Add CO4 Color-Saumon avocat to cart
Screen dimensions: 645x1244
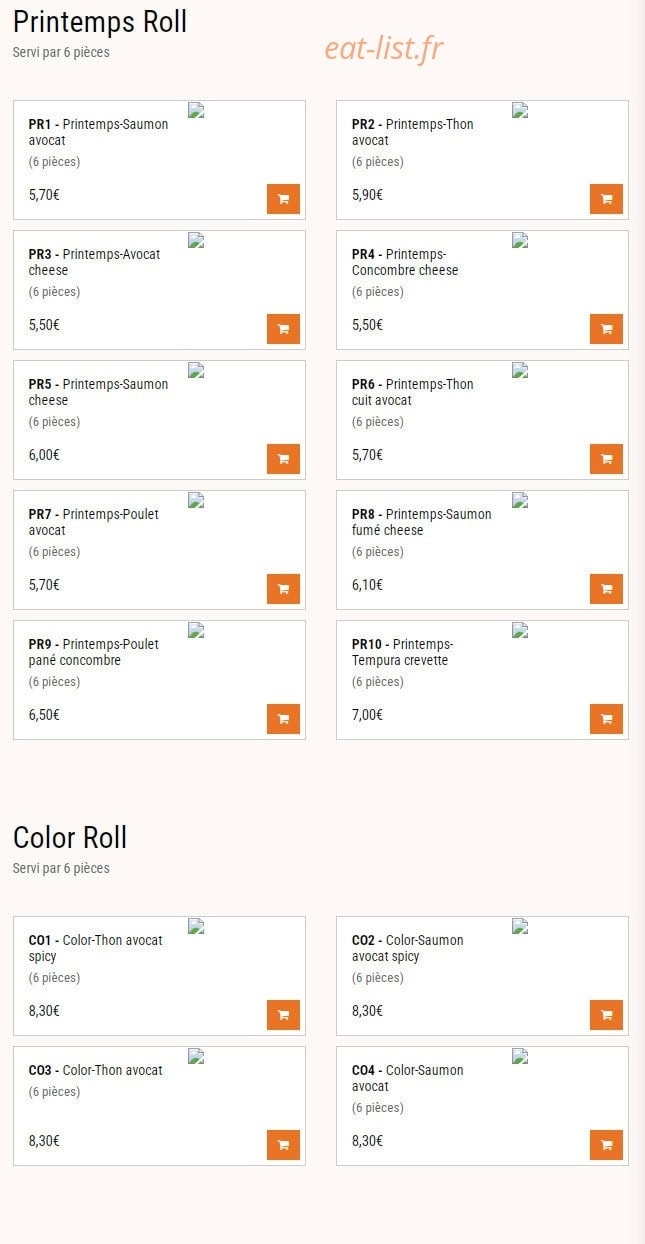pyautogui.click(x=606, y=1145)
